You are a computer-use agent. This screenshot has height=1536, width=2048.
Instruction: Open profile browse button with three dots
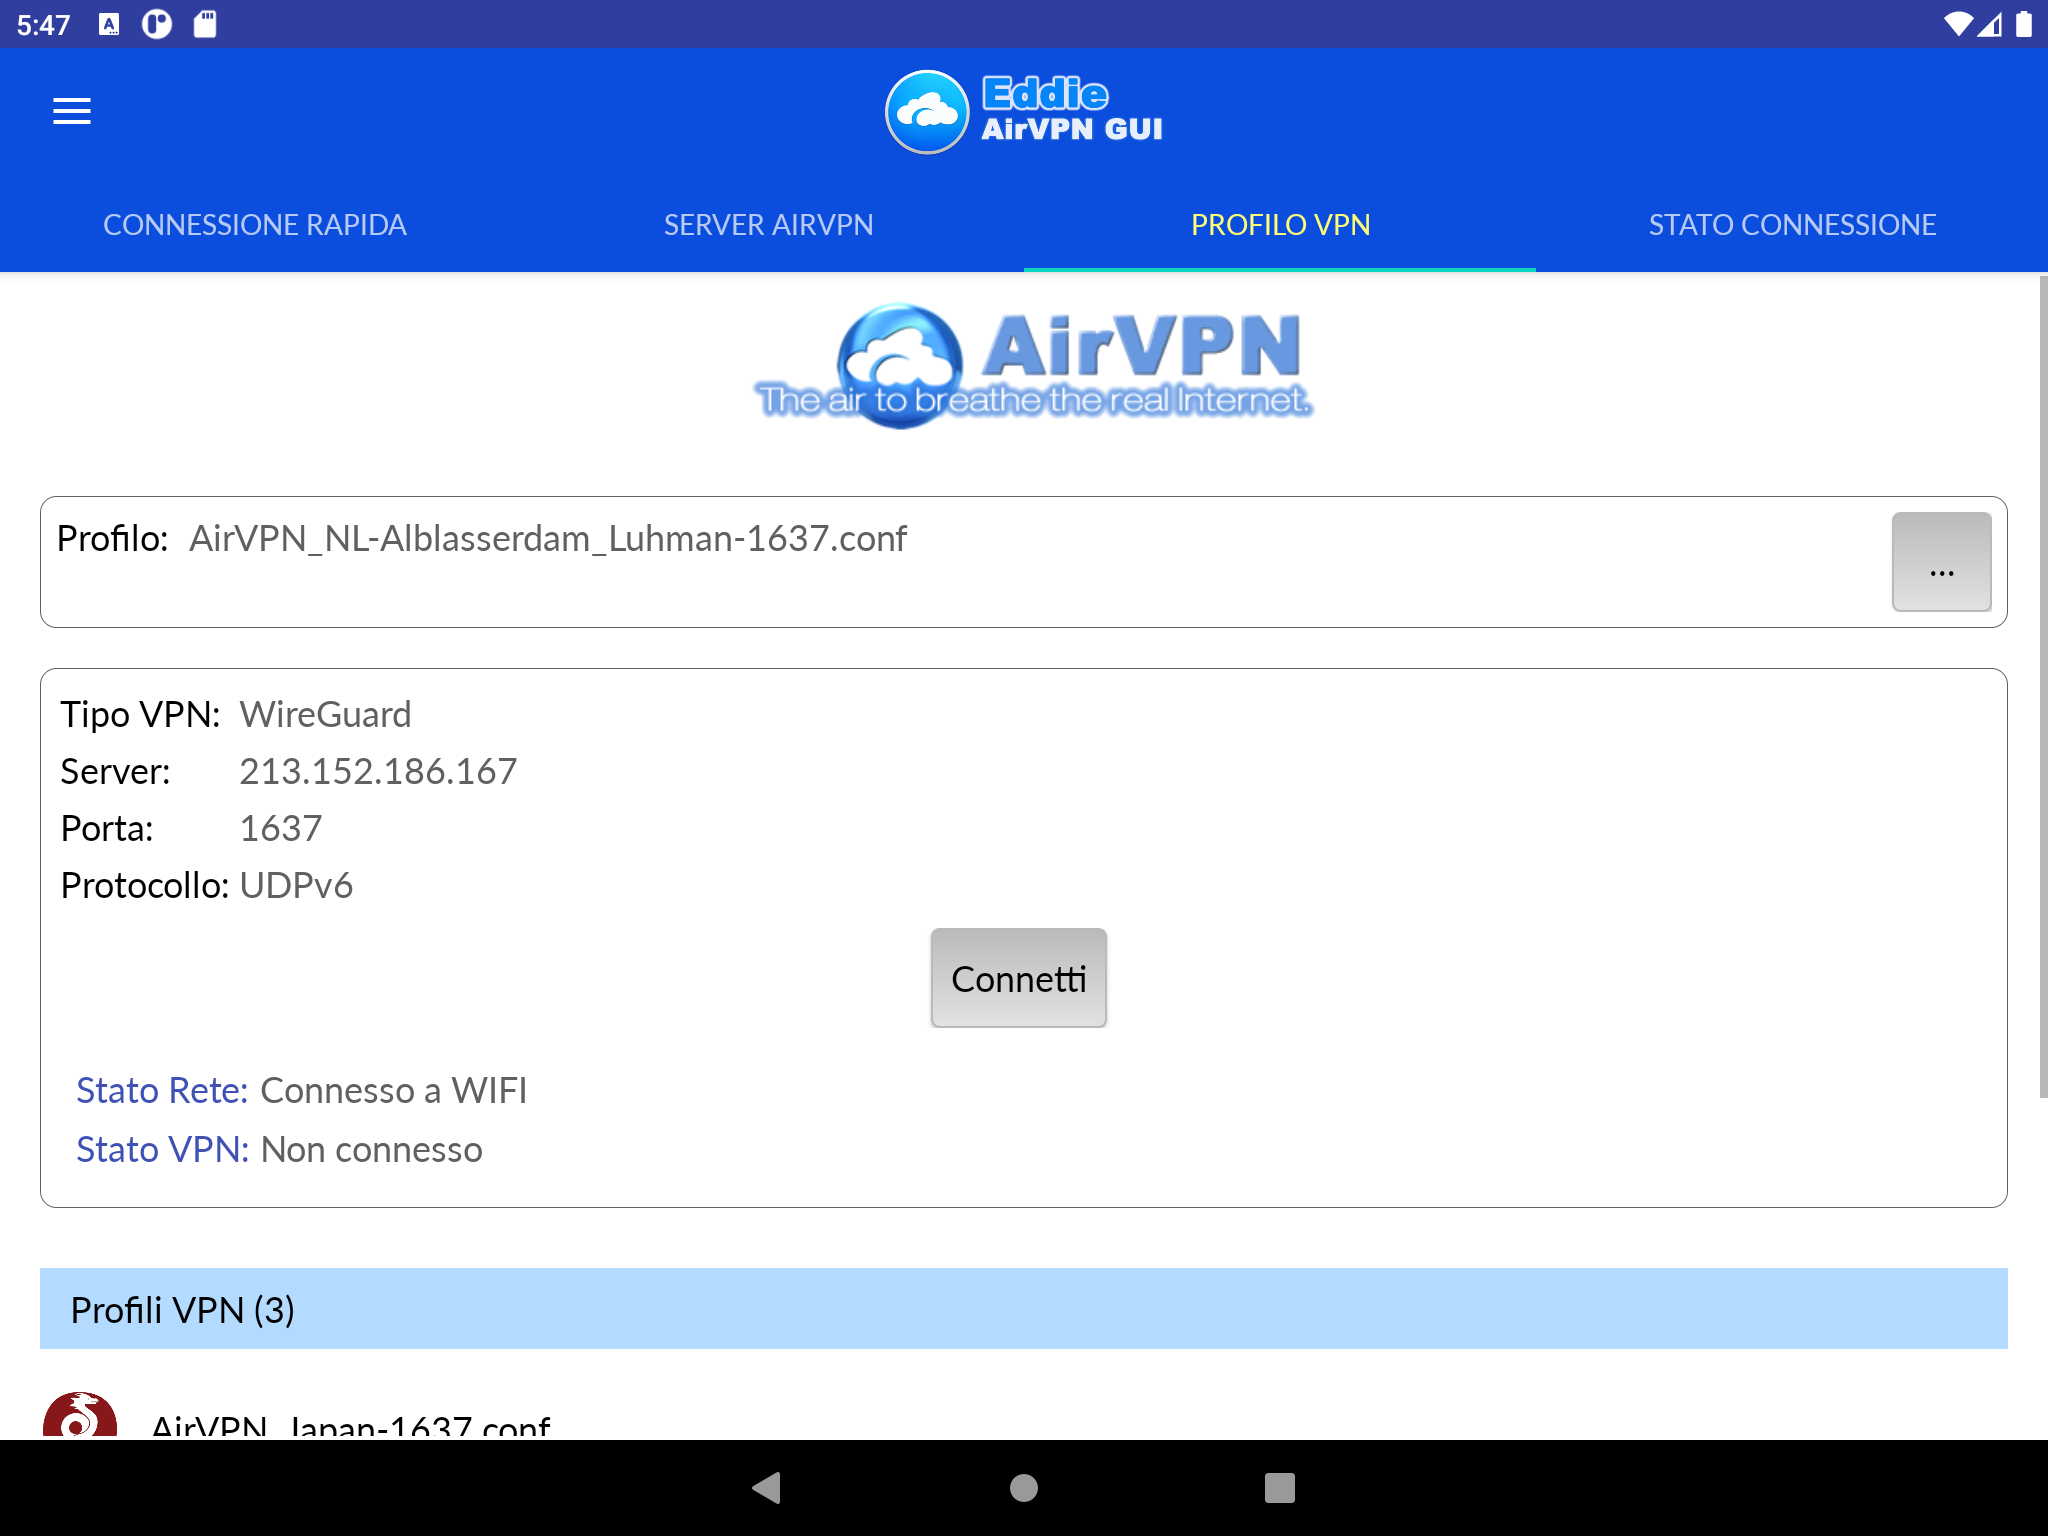pos(1941,562)
